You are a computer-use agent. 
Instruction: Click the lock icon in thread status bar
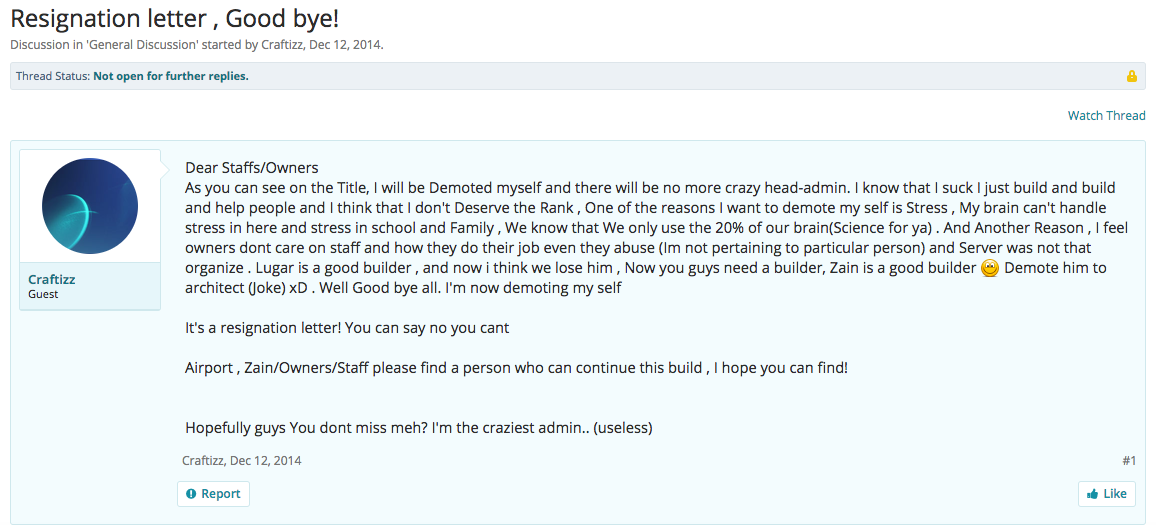1132,76
